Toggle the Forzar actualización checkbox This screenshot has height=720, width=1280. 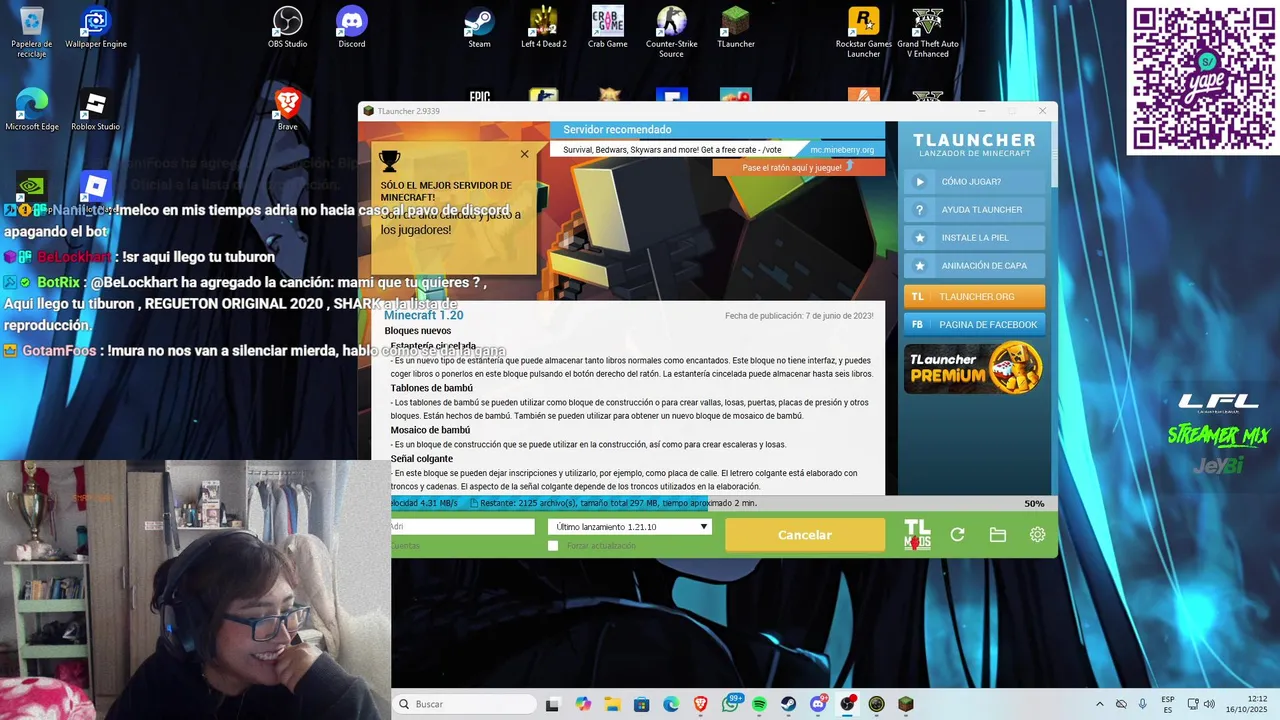tap(553, 546)
